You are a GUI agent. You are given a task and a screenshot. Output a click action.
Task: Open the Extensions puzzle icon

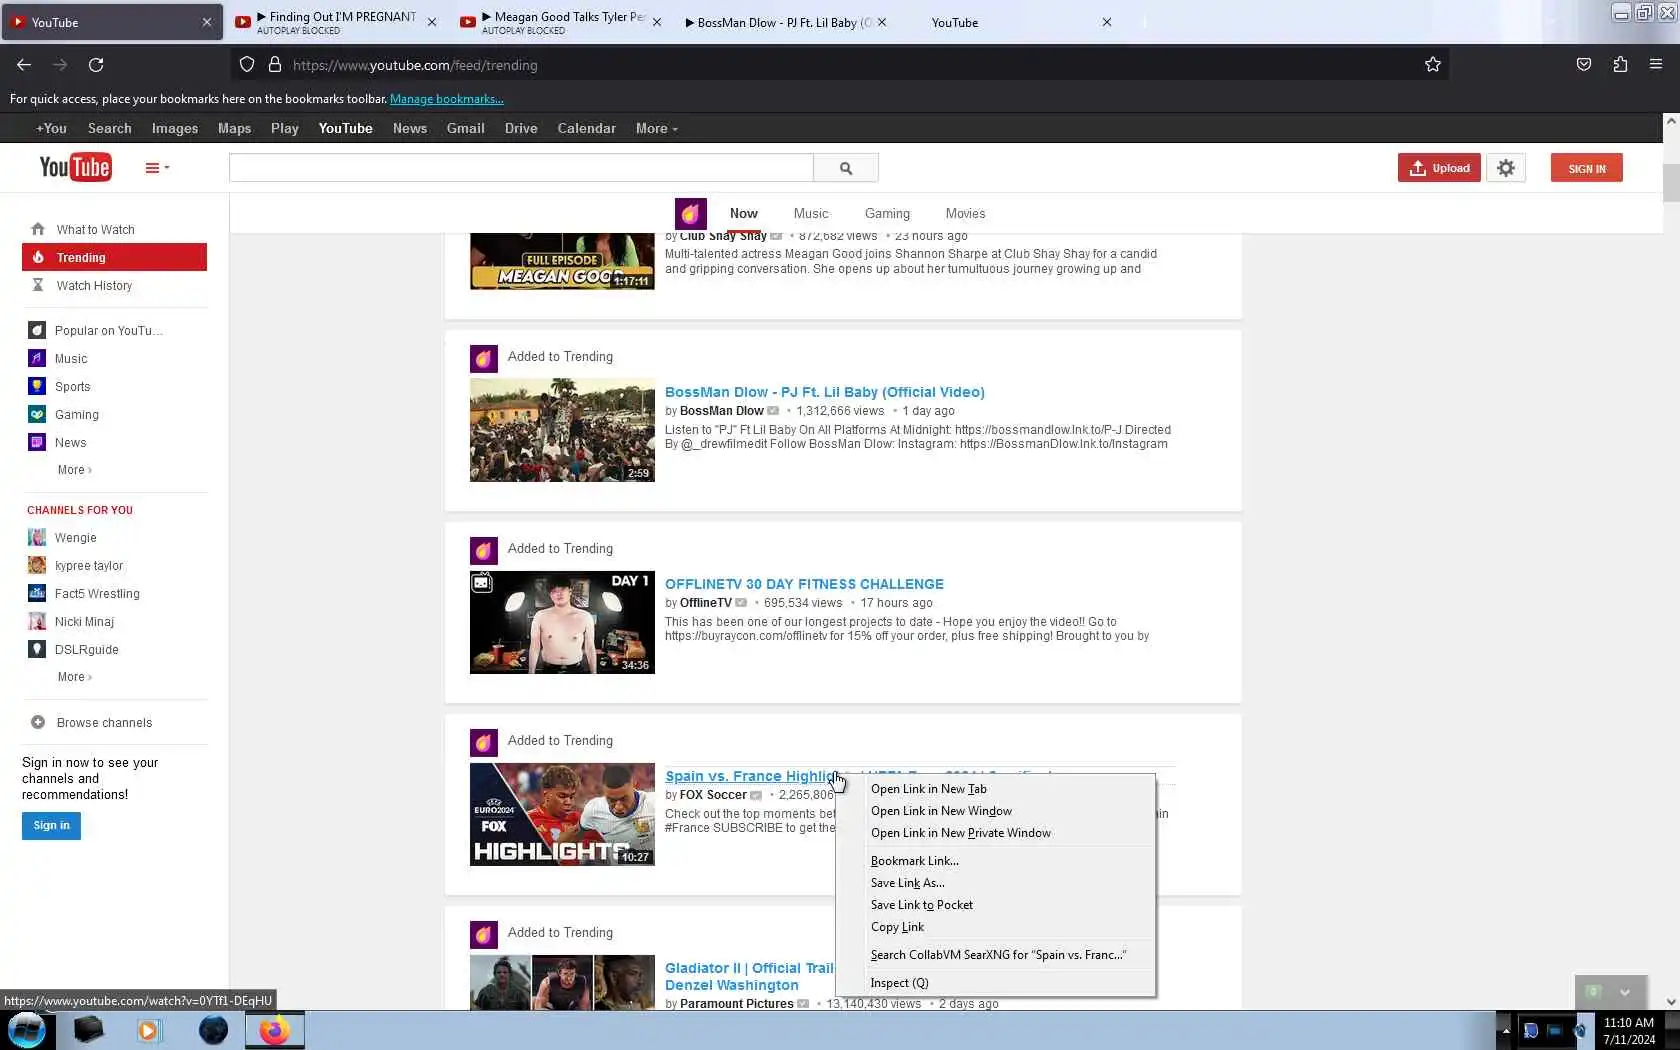coord(1620,65)
